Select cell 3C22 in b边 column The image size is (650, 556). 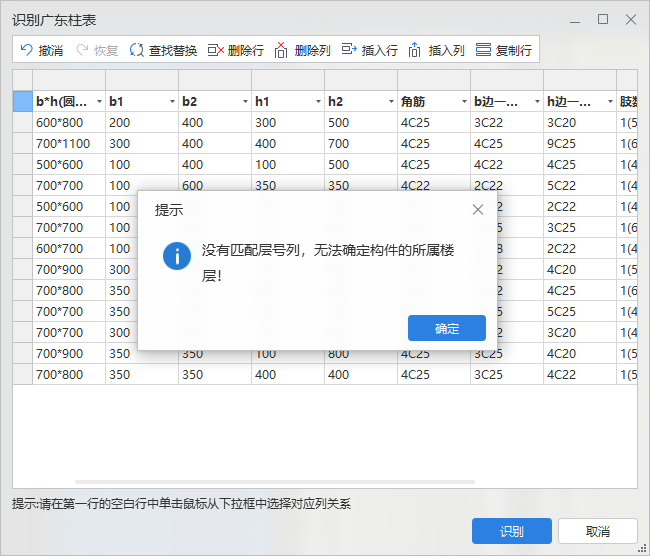507,123
